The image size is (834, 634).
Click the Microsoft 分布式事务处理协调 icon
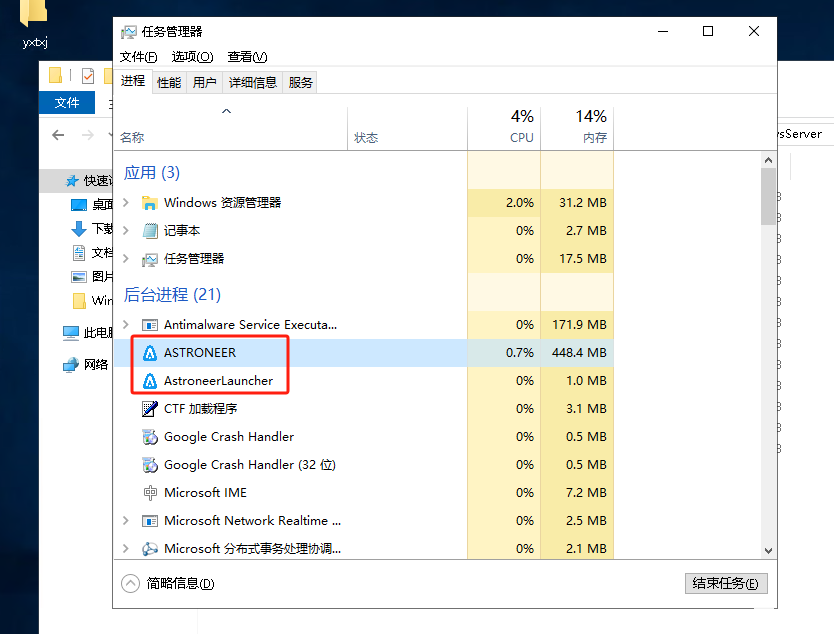point(150,549)
